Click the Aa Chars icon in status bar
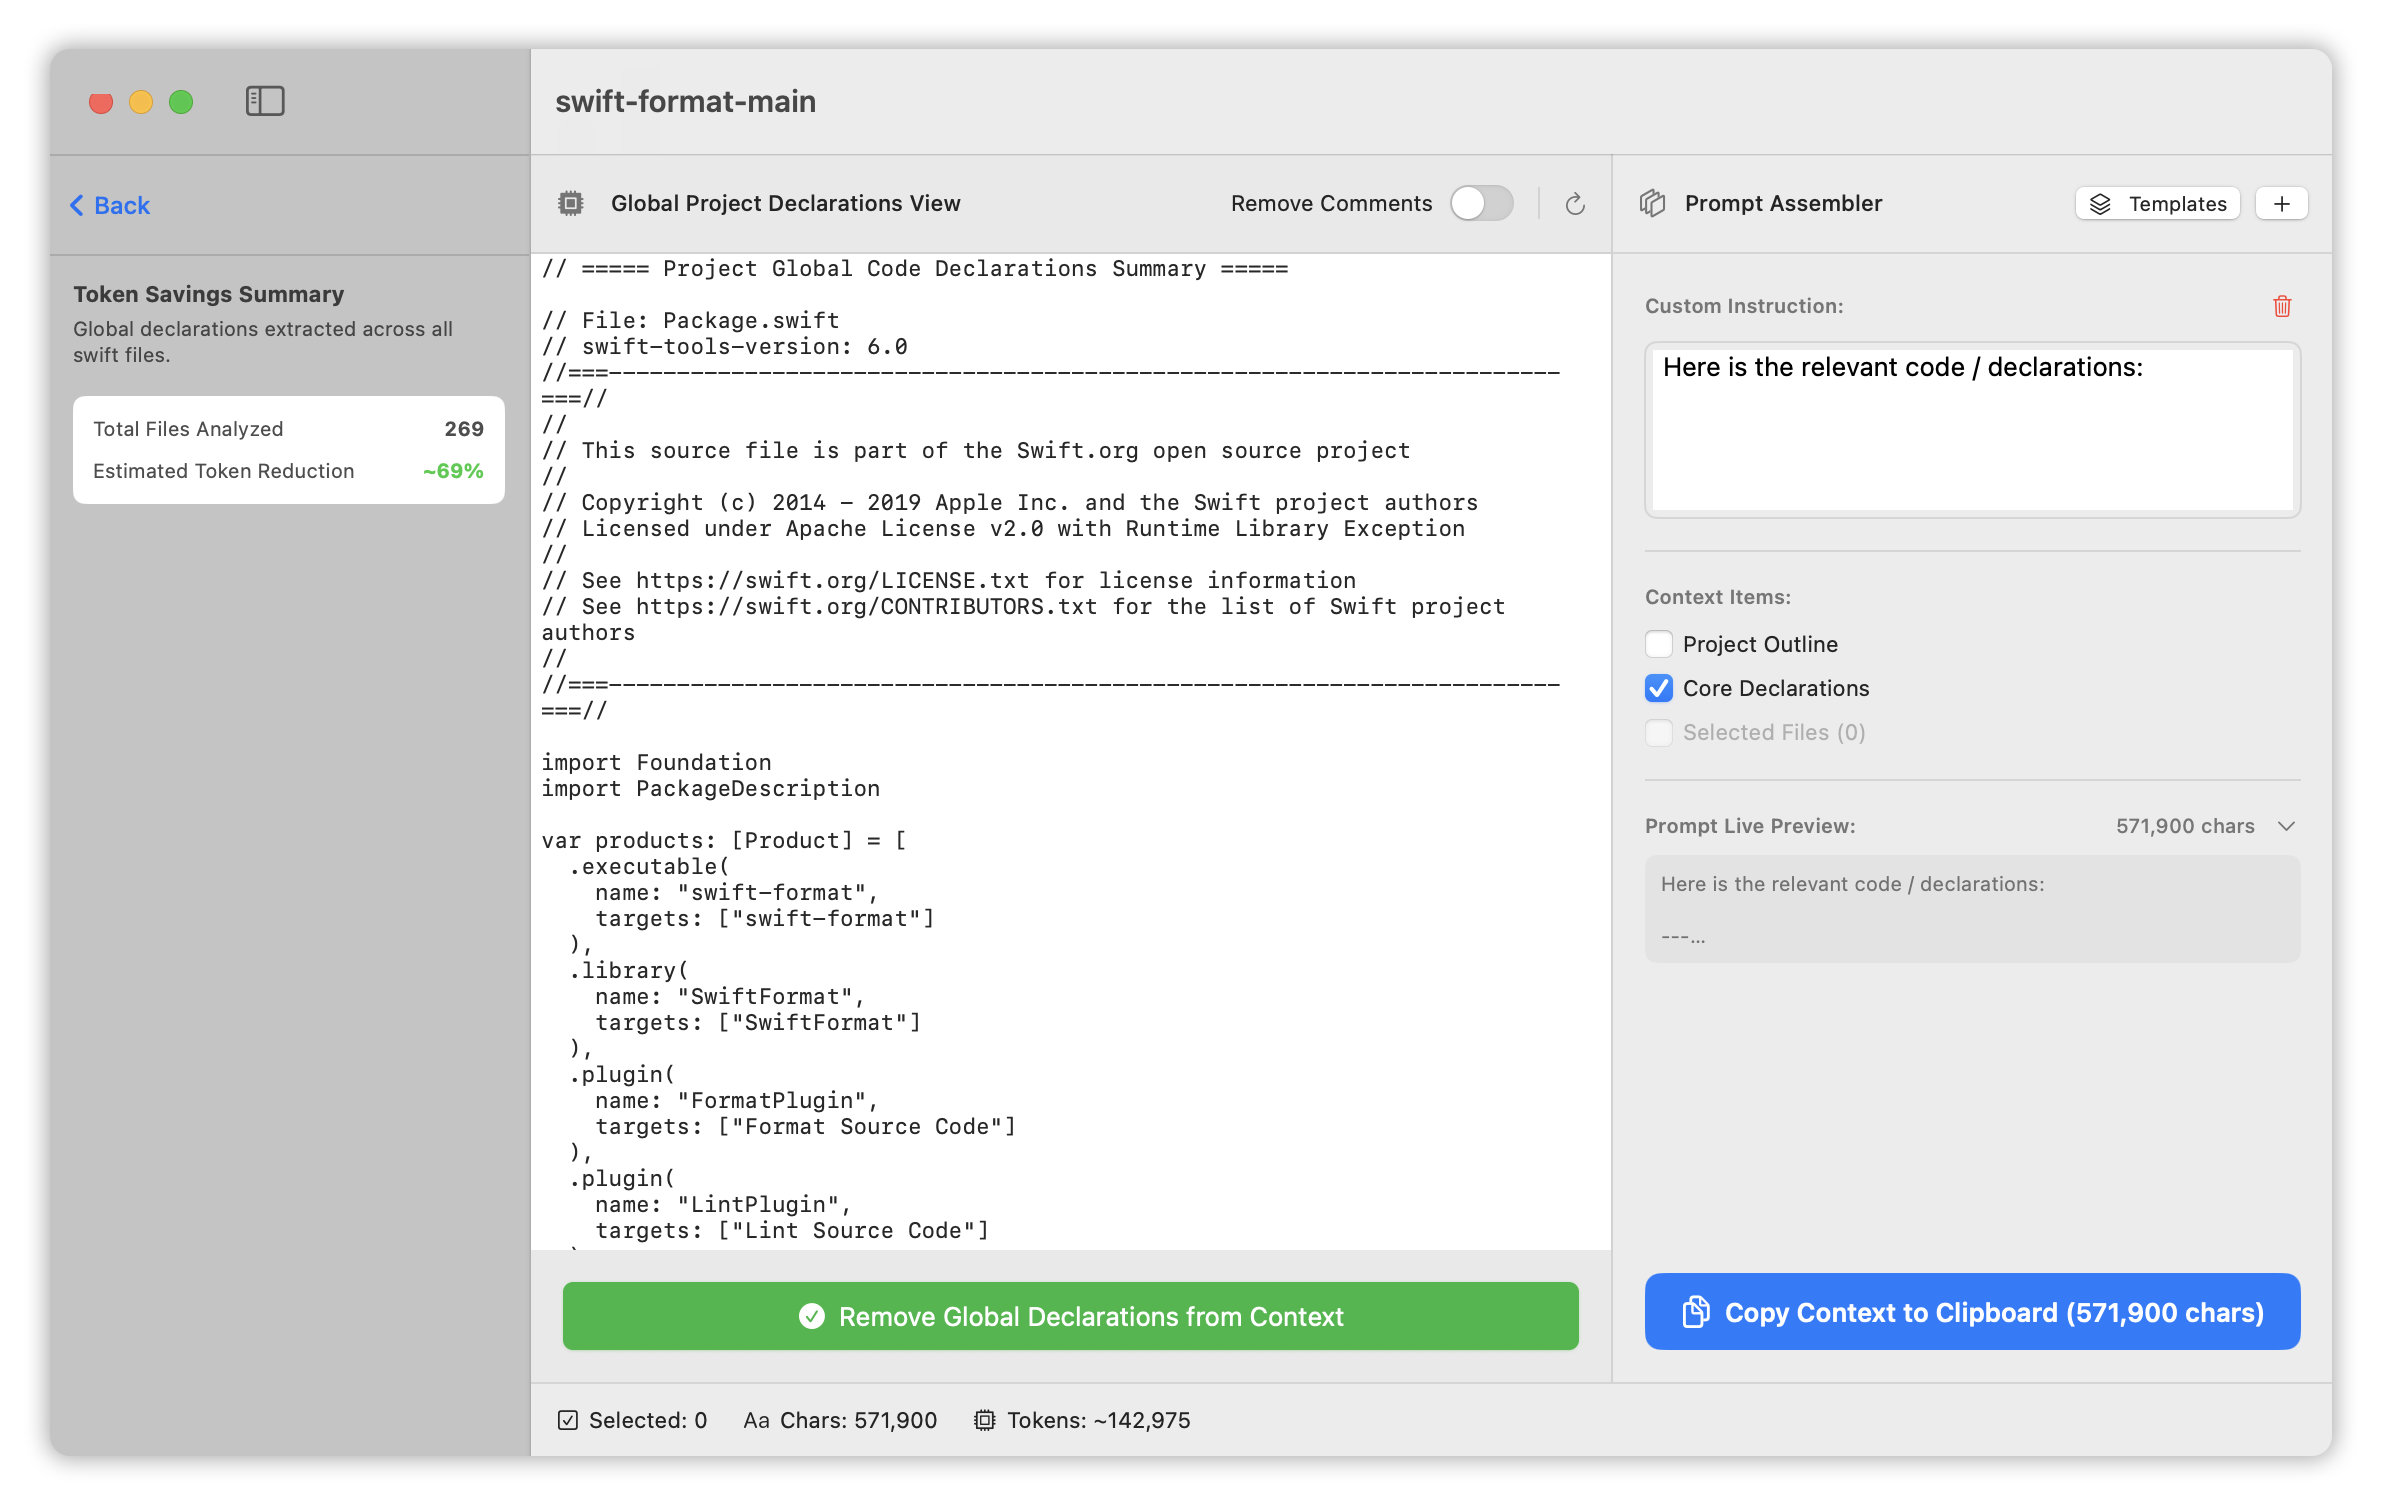2382x1506 pixels. pyautogui.click(x=756, y=1420)
